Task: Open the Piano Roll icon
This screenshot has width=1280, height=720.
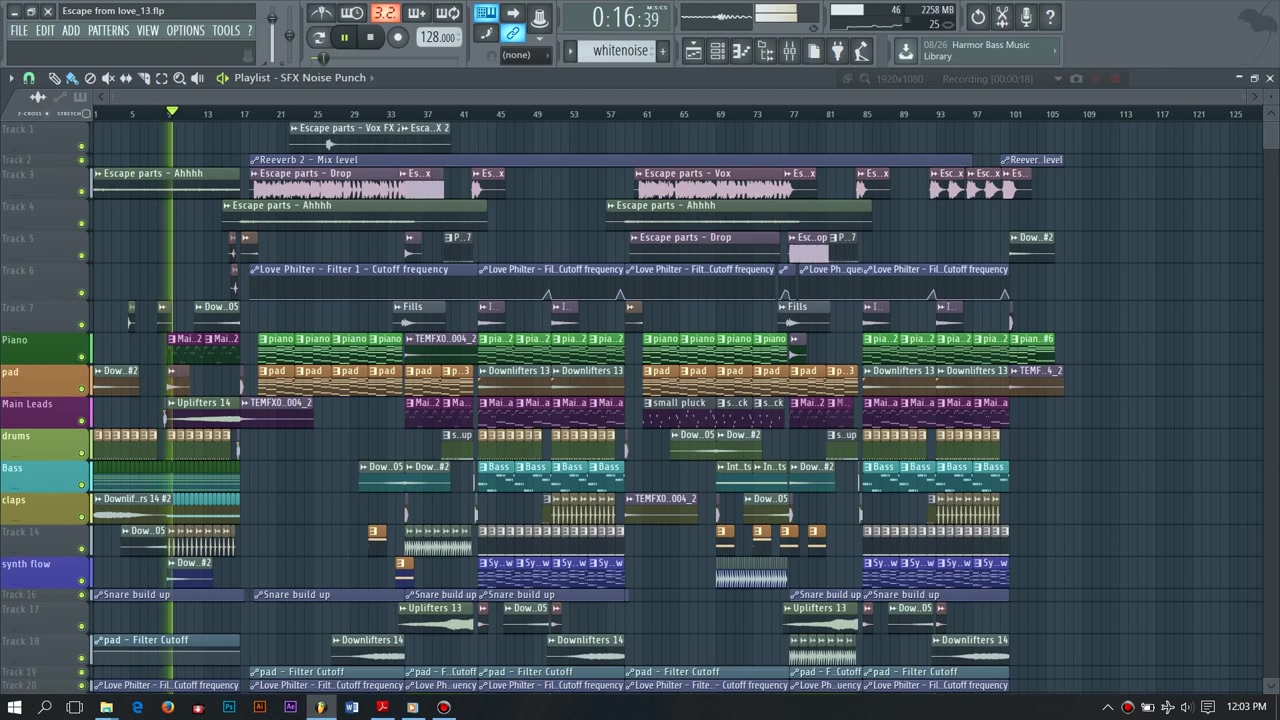Action: (x=741, y=51)
